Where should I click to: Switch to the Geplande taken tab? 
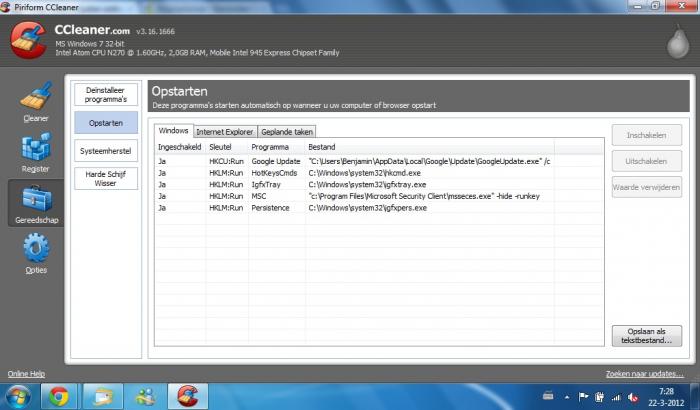287,132
